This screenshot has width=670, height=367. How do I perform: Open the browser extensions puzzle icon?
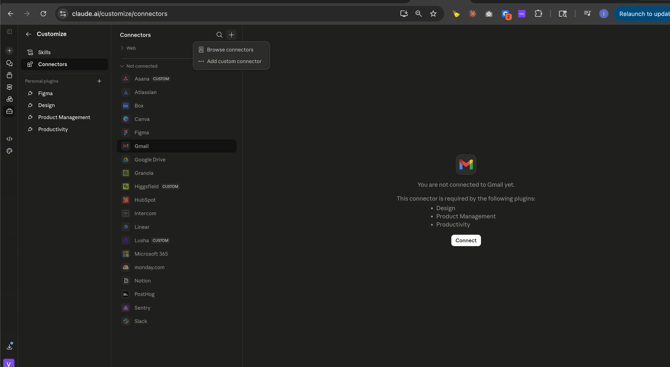coord(538,14)
